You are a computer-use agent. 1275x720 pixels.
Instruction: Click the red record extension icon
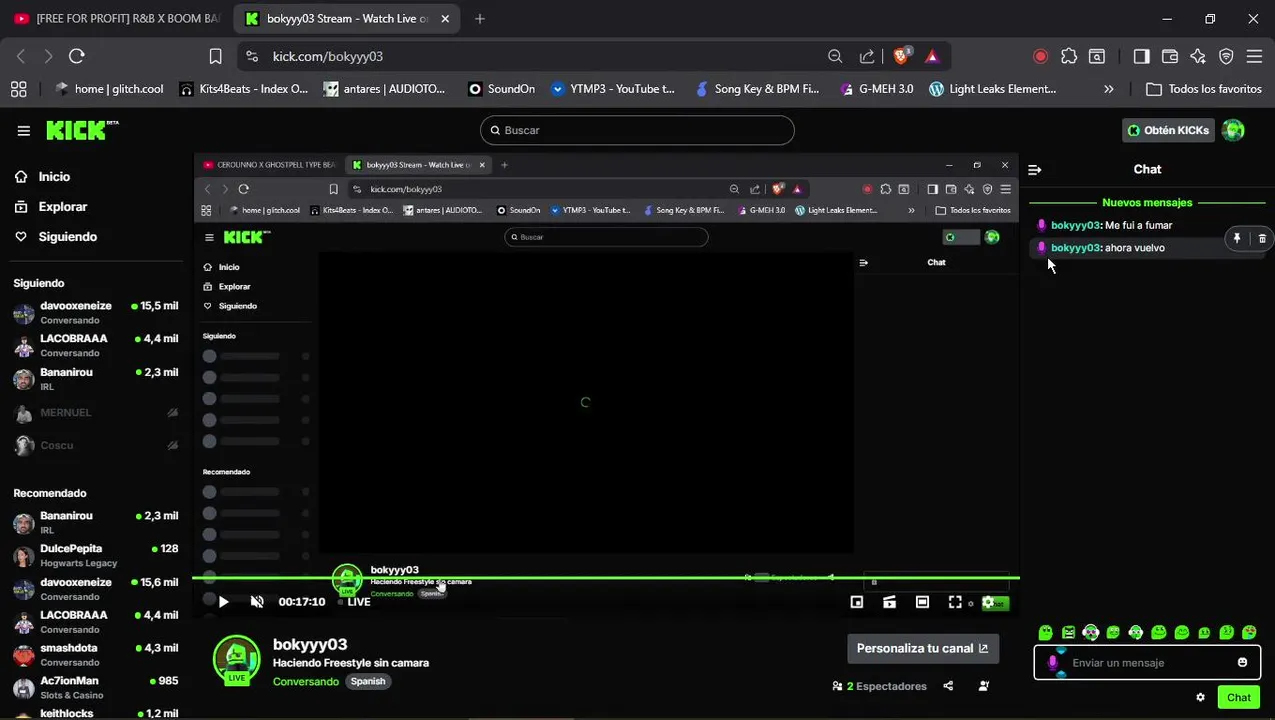point(1040,56)
